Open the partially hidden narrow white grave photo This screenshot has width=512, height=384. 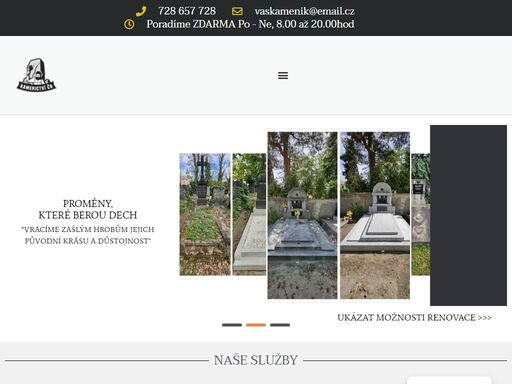point(249,214)
